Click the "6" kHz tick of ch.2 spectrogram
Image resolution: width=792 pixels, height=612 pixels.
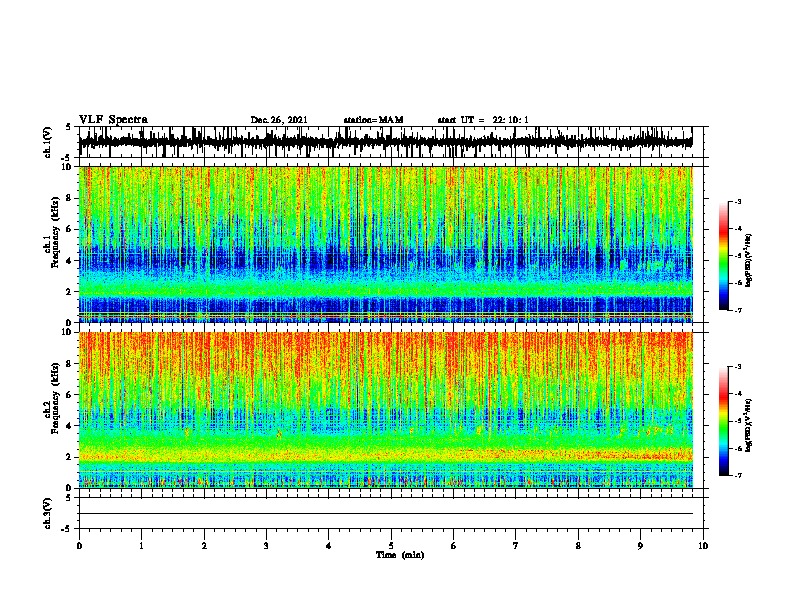pos(70,395)
